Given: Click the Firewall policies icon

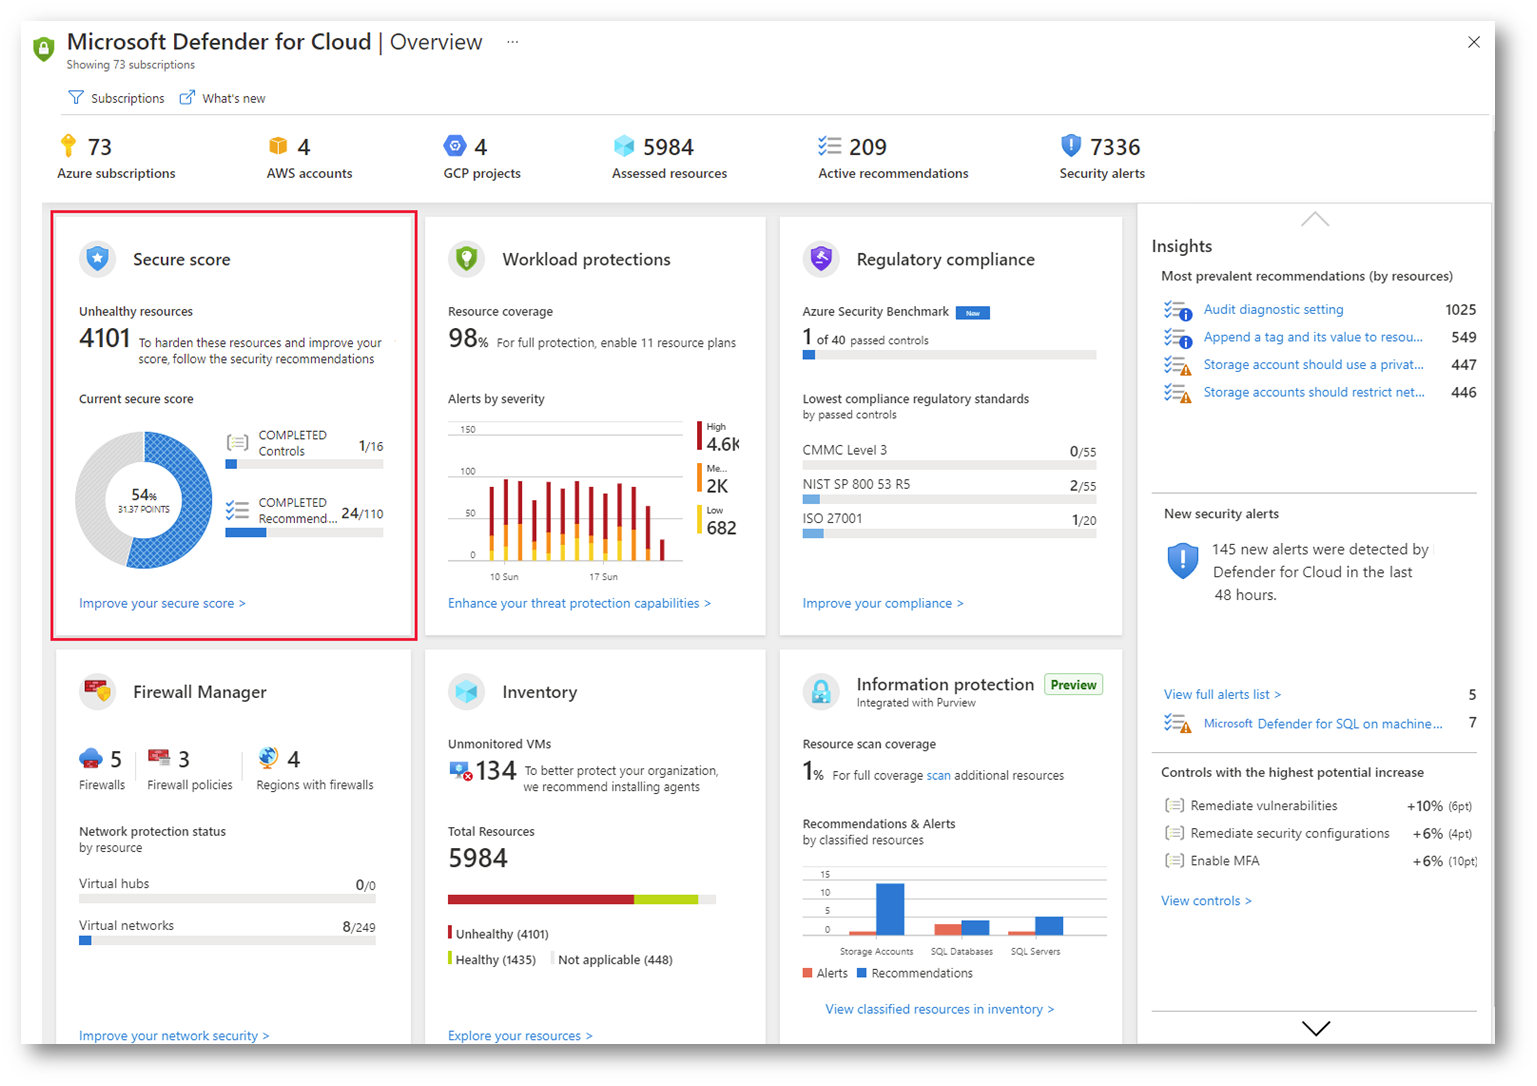Looking at the screenshot, I should point(159,758).
